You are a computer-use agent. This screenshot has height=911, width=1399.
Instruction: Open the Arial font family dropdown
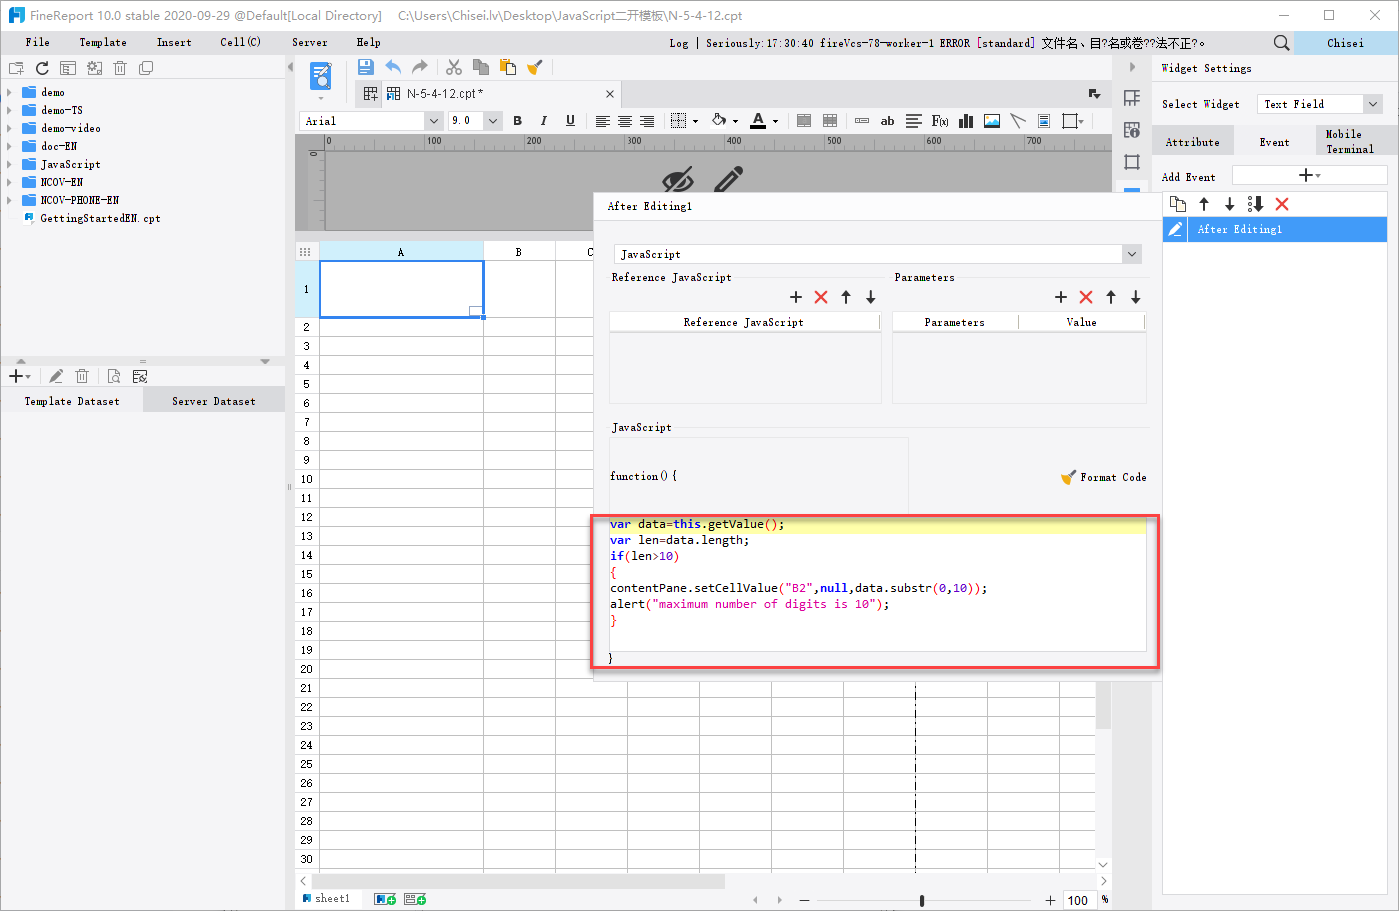432,120
